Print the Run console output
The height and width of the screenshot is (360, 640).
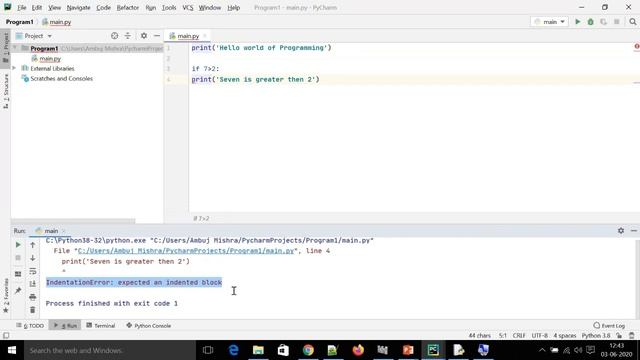33,297
